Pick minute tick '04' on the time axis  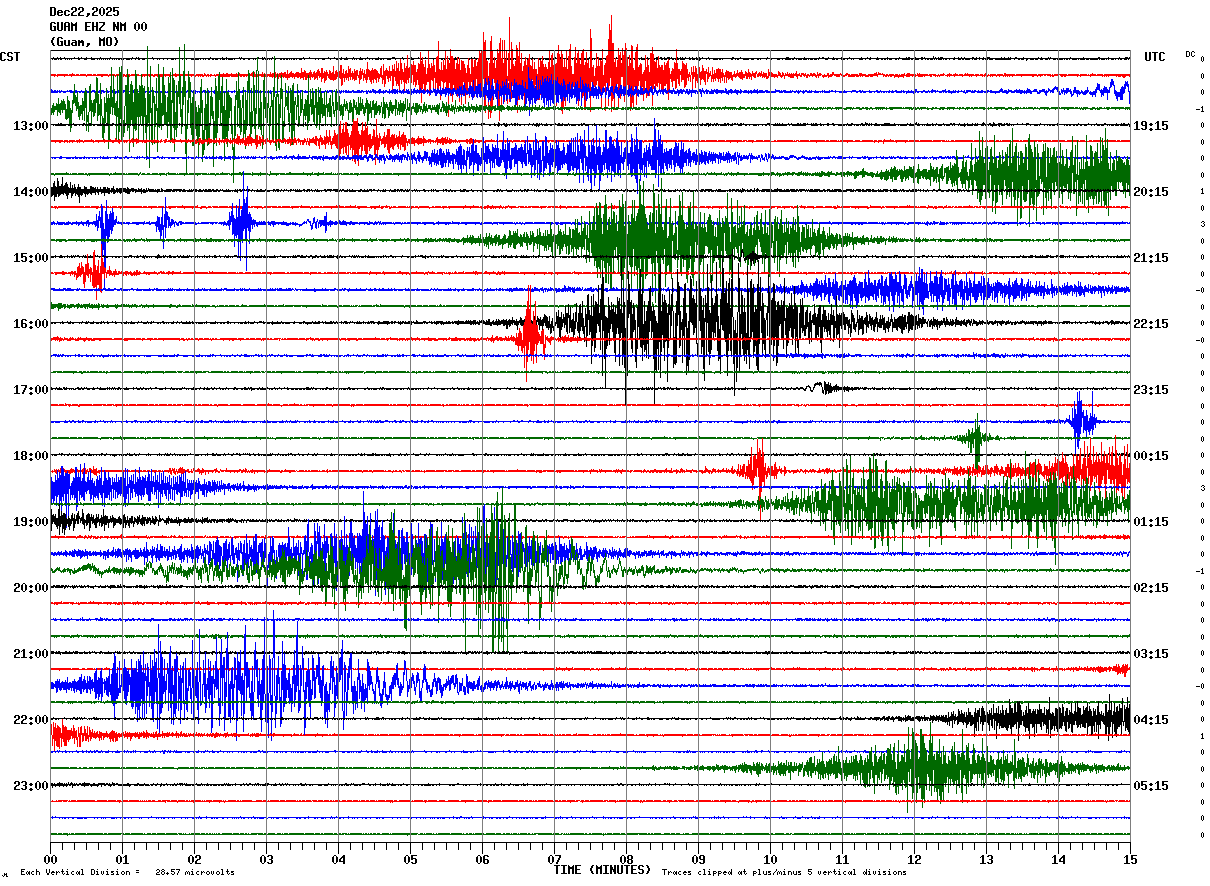(x=339, y=860)
